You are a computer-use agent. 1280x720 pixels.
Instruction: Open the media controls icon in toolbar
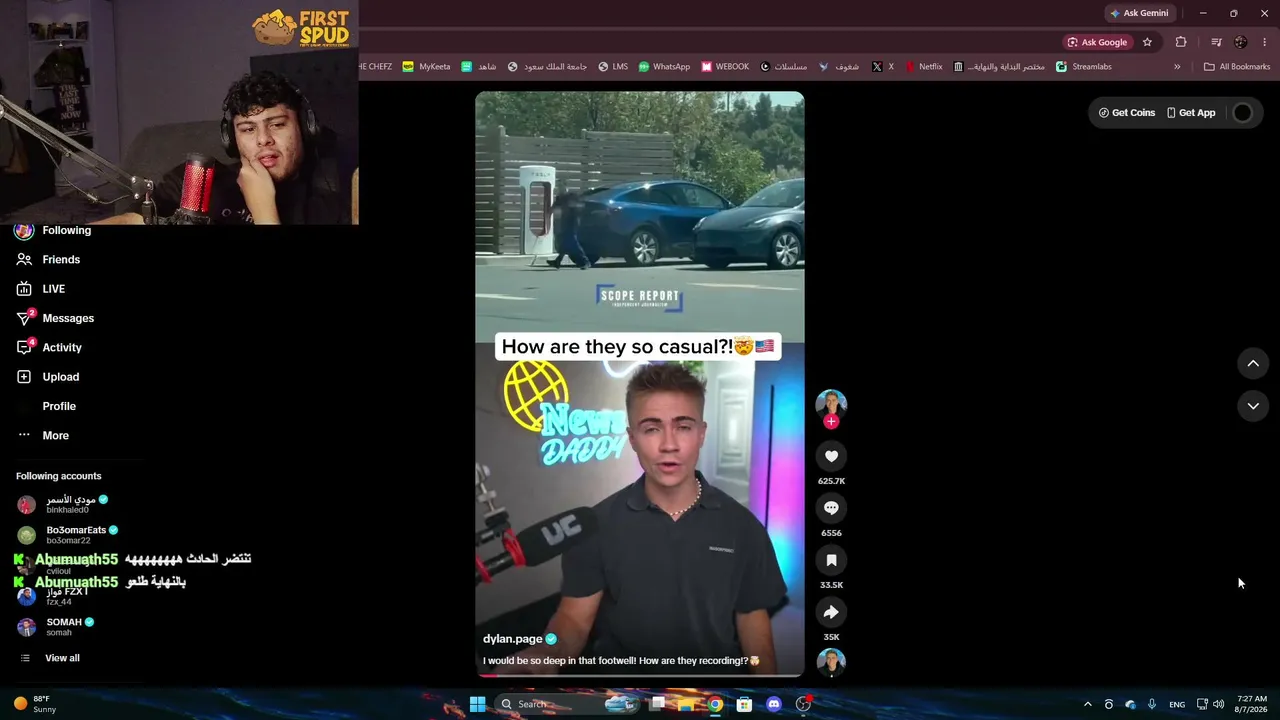(x=1216, y=42)
